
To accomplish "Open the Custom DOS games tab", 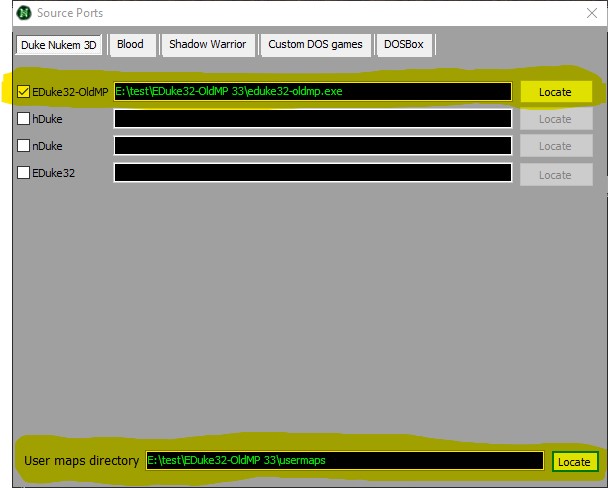I will 315,45.
